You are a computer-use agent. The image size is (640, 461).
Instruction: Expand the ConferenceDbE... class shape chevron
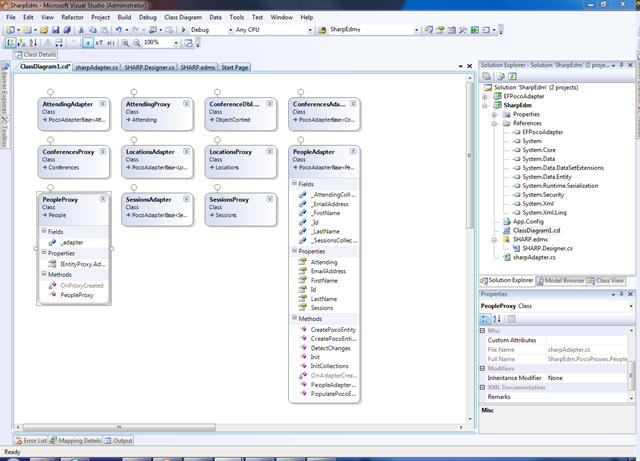[270, 104]
